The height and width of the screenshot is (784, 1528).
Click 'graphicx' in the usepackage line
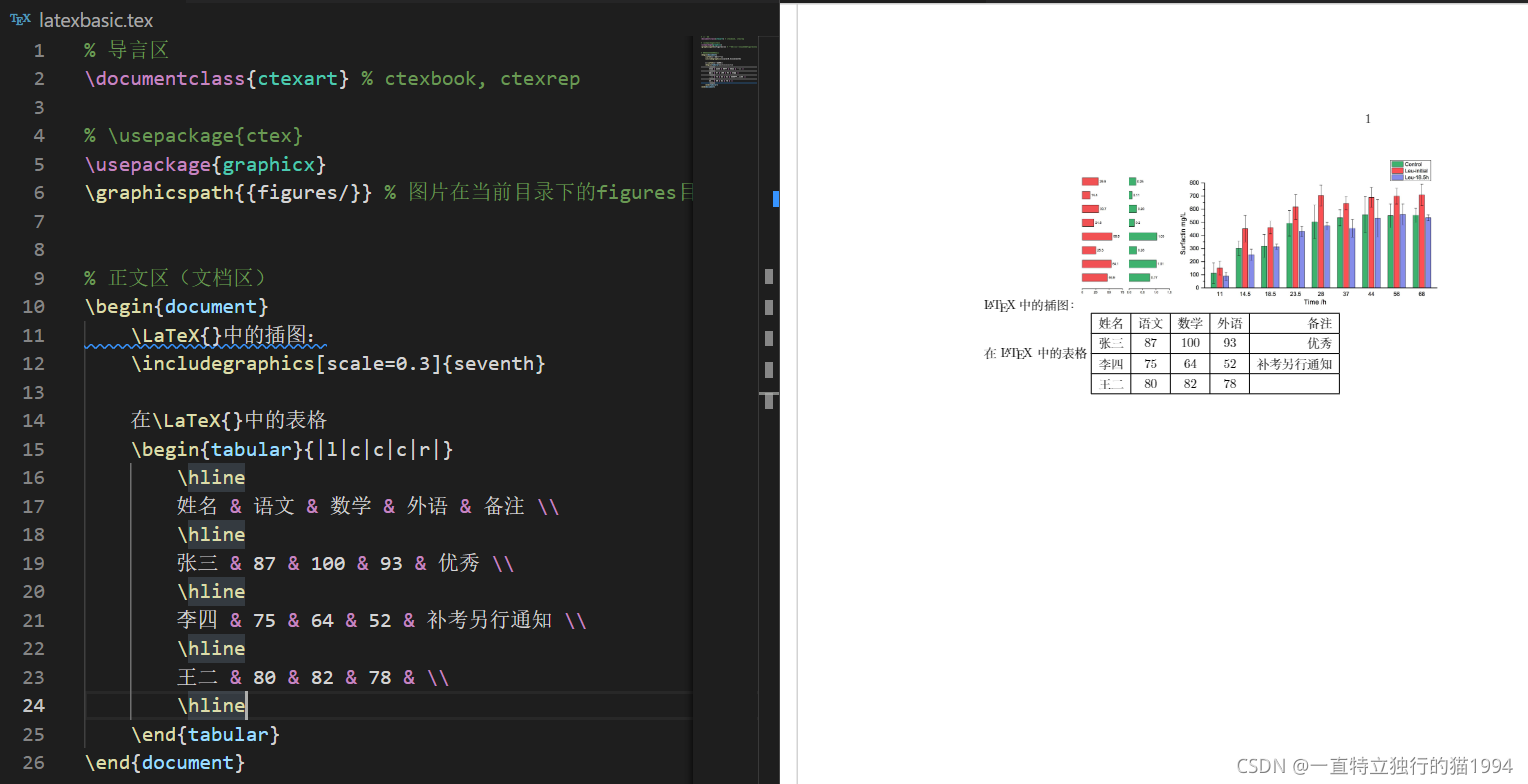tap(269, 165)
